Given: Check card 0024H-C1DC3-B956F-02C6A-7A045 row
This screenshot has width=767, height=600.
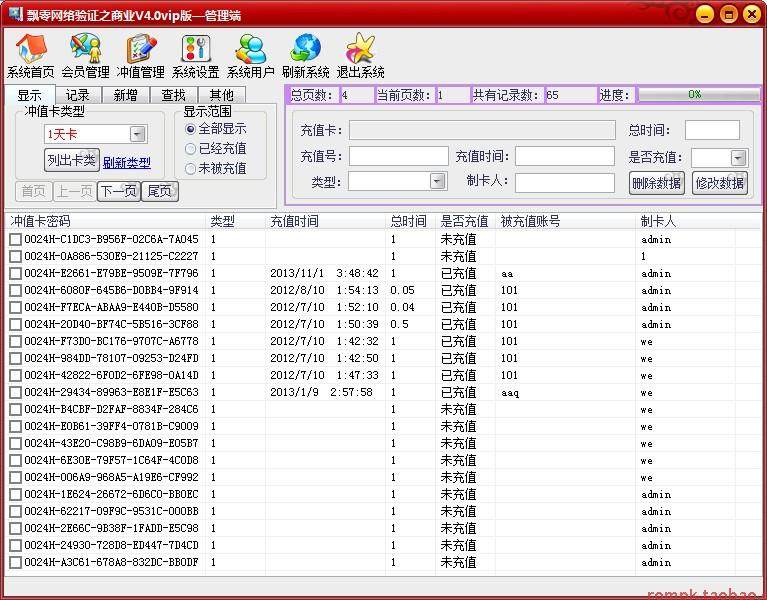Looking at the screenshot, I should [16, 240].
